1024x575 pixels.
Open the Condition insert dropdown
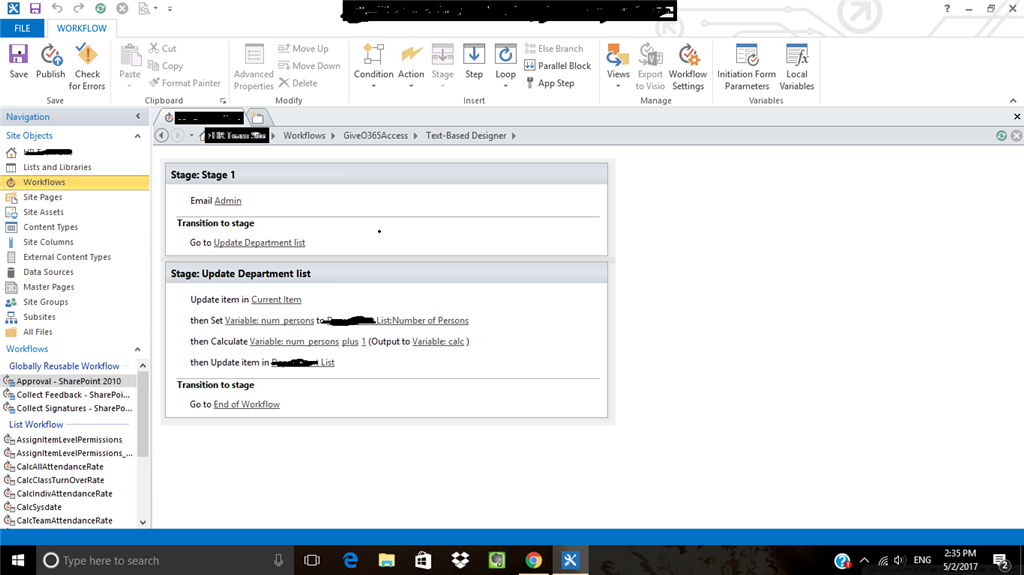pyautogui.click(x=374, y=67)
